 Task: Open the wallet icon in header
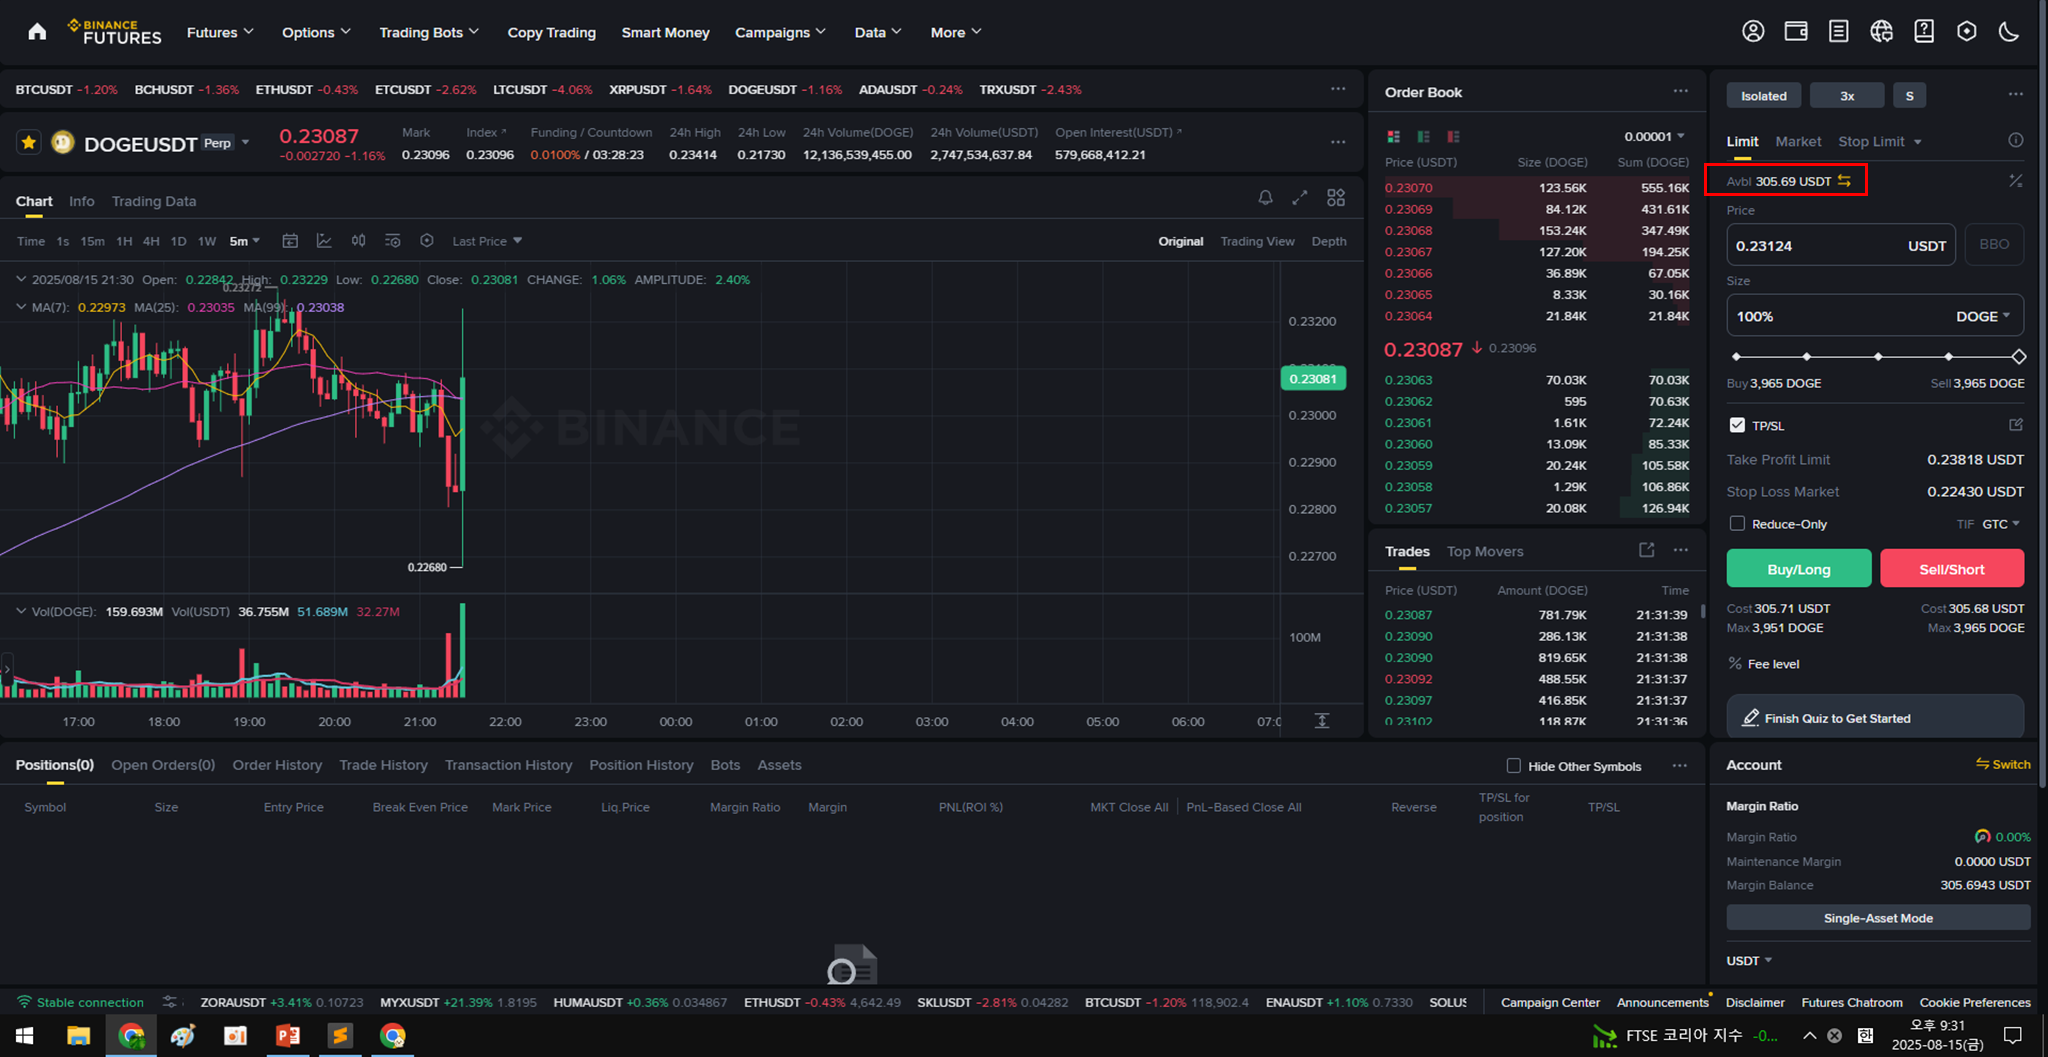(1796, 32)
